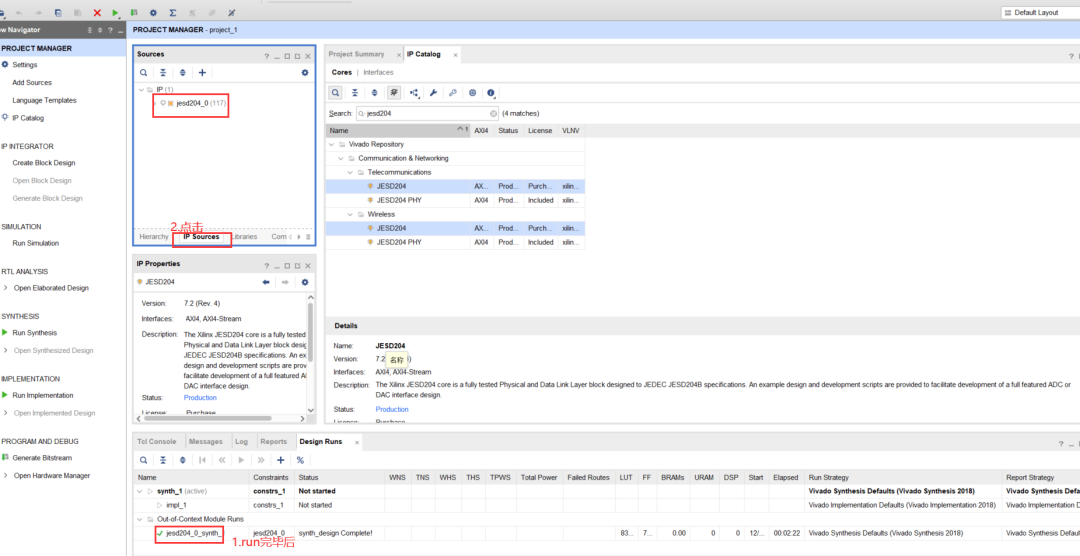Click Production status link in IP Properties
Image resolution: width=1080 pixels, height=556 pixels.
(x=200, y=398)
